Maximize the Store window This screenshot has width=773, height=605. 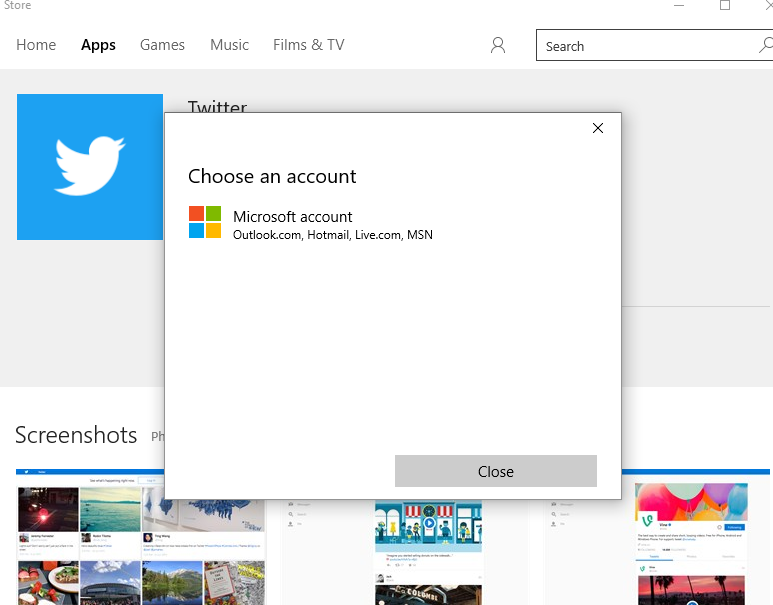[x=725, y=5]
